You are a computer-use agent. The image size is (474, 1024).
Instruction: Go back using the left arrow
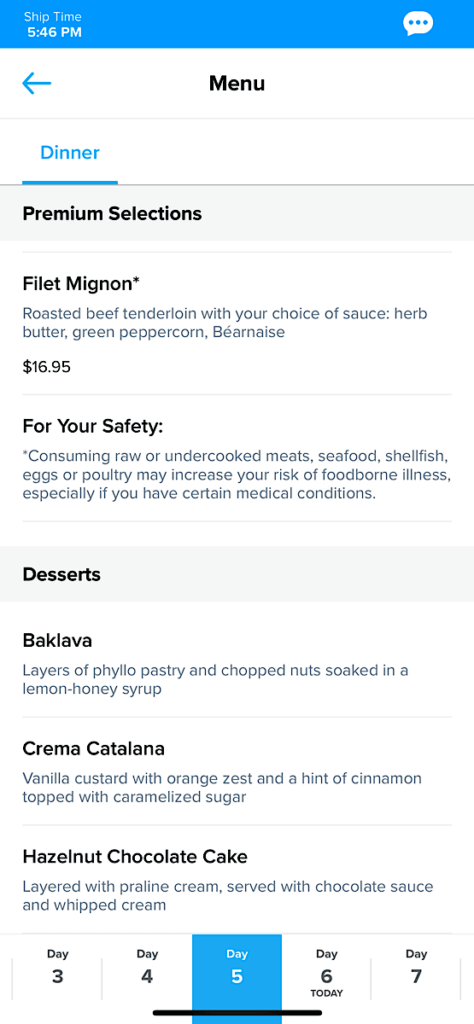(x=37, y=83)
